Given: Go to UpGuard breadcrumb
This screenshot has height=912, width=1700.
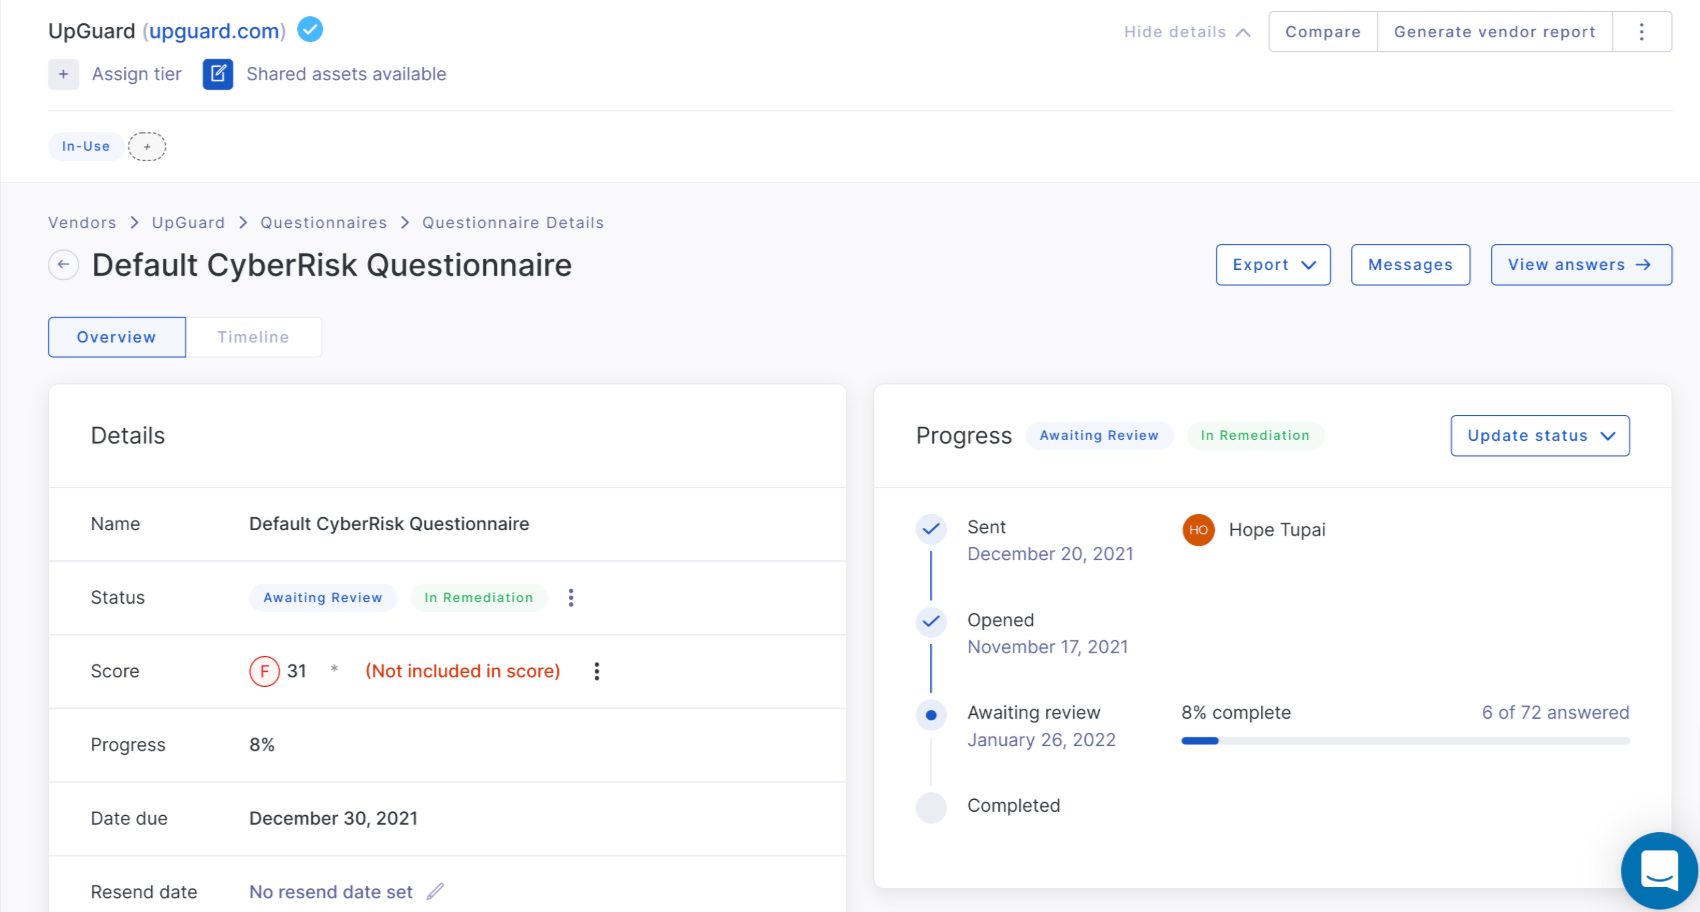Looking at the screenshot, I should point(188,223).
